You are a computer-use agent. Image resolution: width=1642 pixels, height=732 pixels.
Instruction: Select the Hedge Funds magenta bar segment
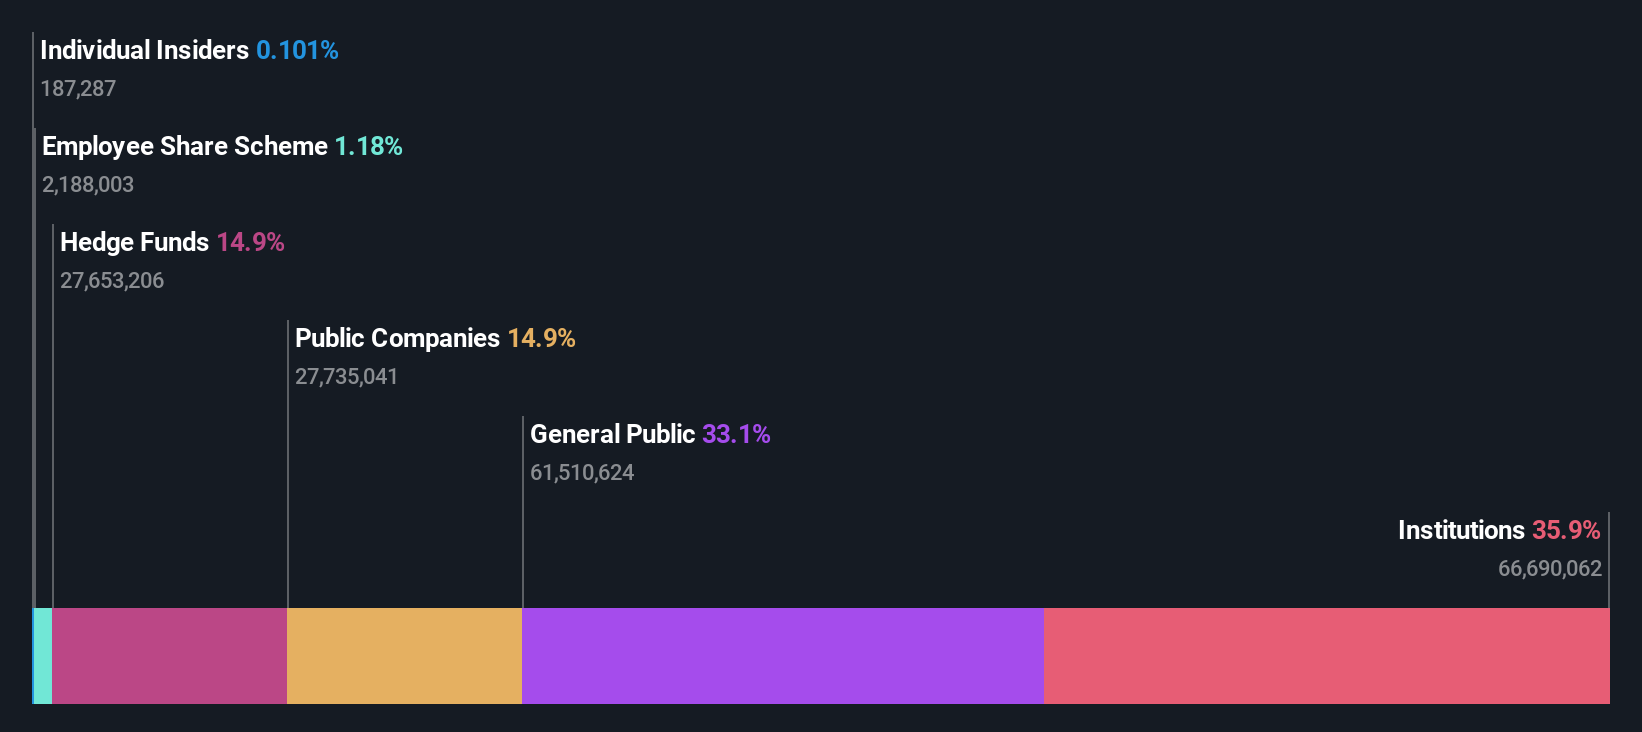(169, 656)
